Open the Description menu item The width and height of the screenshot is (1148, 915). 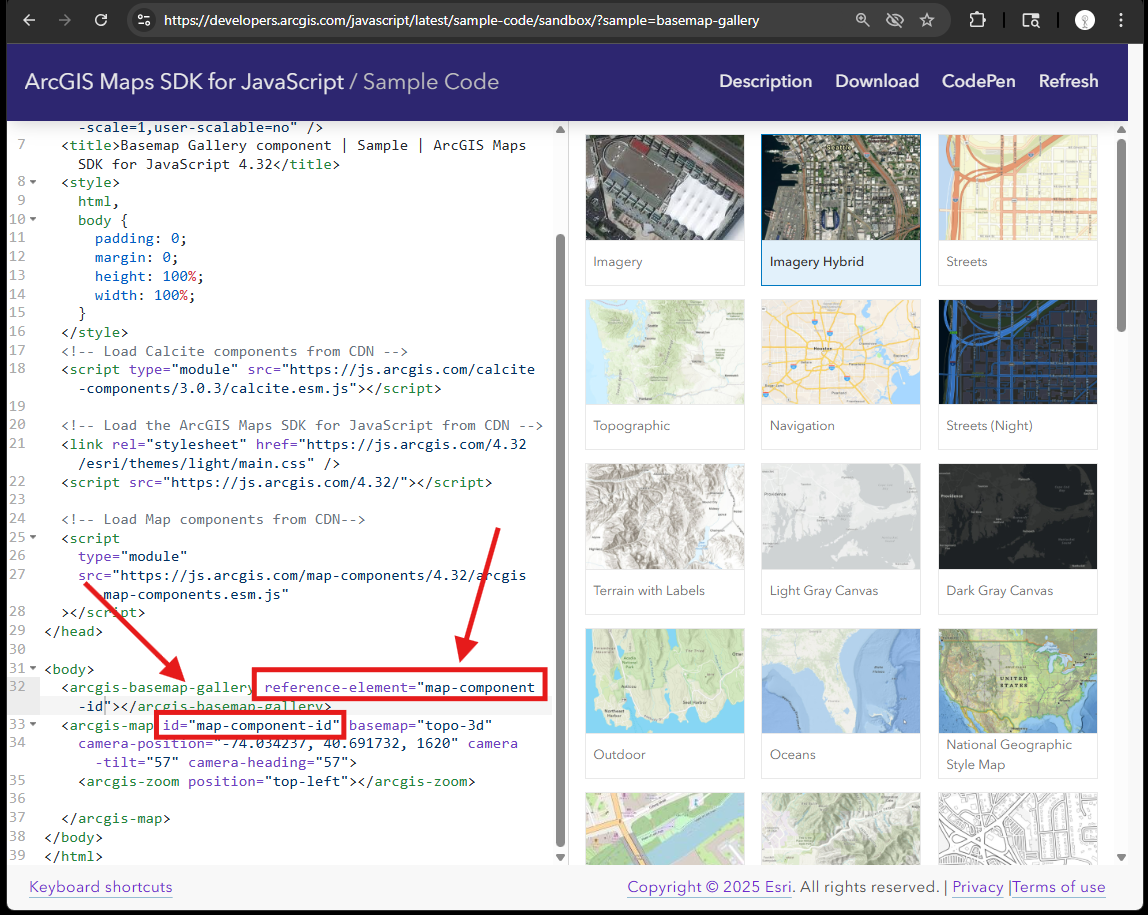[765, 81]
